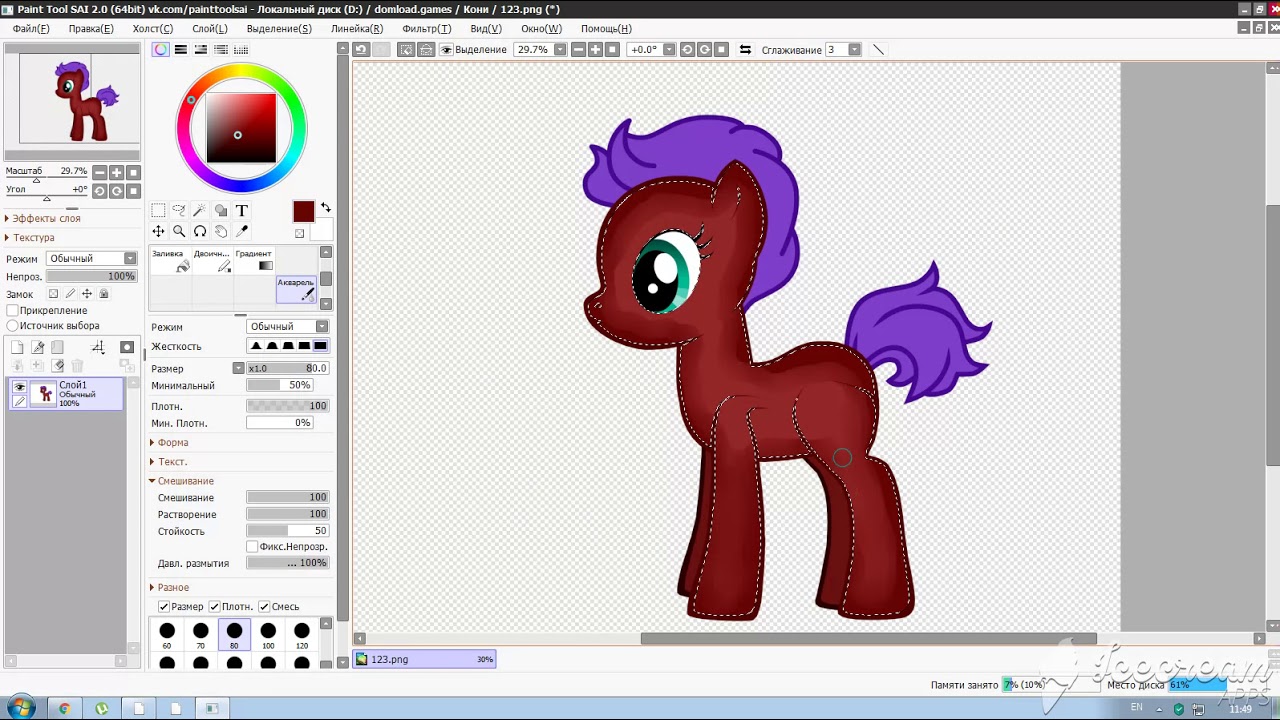Select the rectangular selection tool
The width and height of the screenshot is (1280, 720).
click(x=158, y=210)
